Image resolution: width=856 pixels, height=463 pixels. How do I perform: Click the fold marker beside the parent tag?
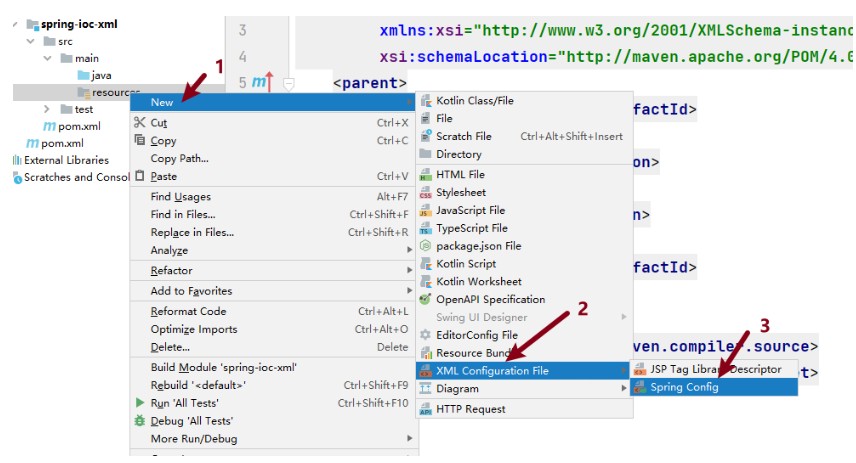tap(289, 84)
